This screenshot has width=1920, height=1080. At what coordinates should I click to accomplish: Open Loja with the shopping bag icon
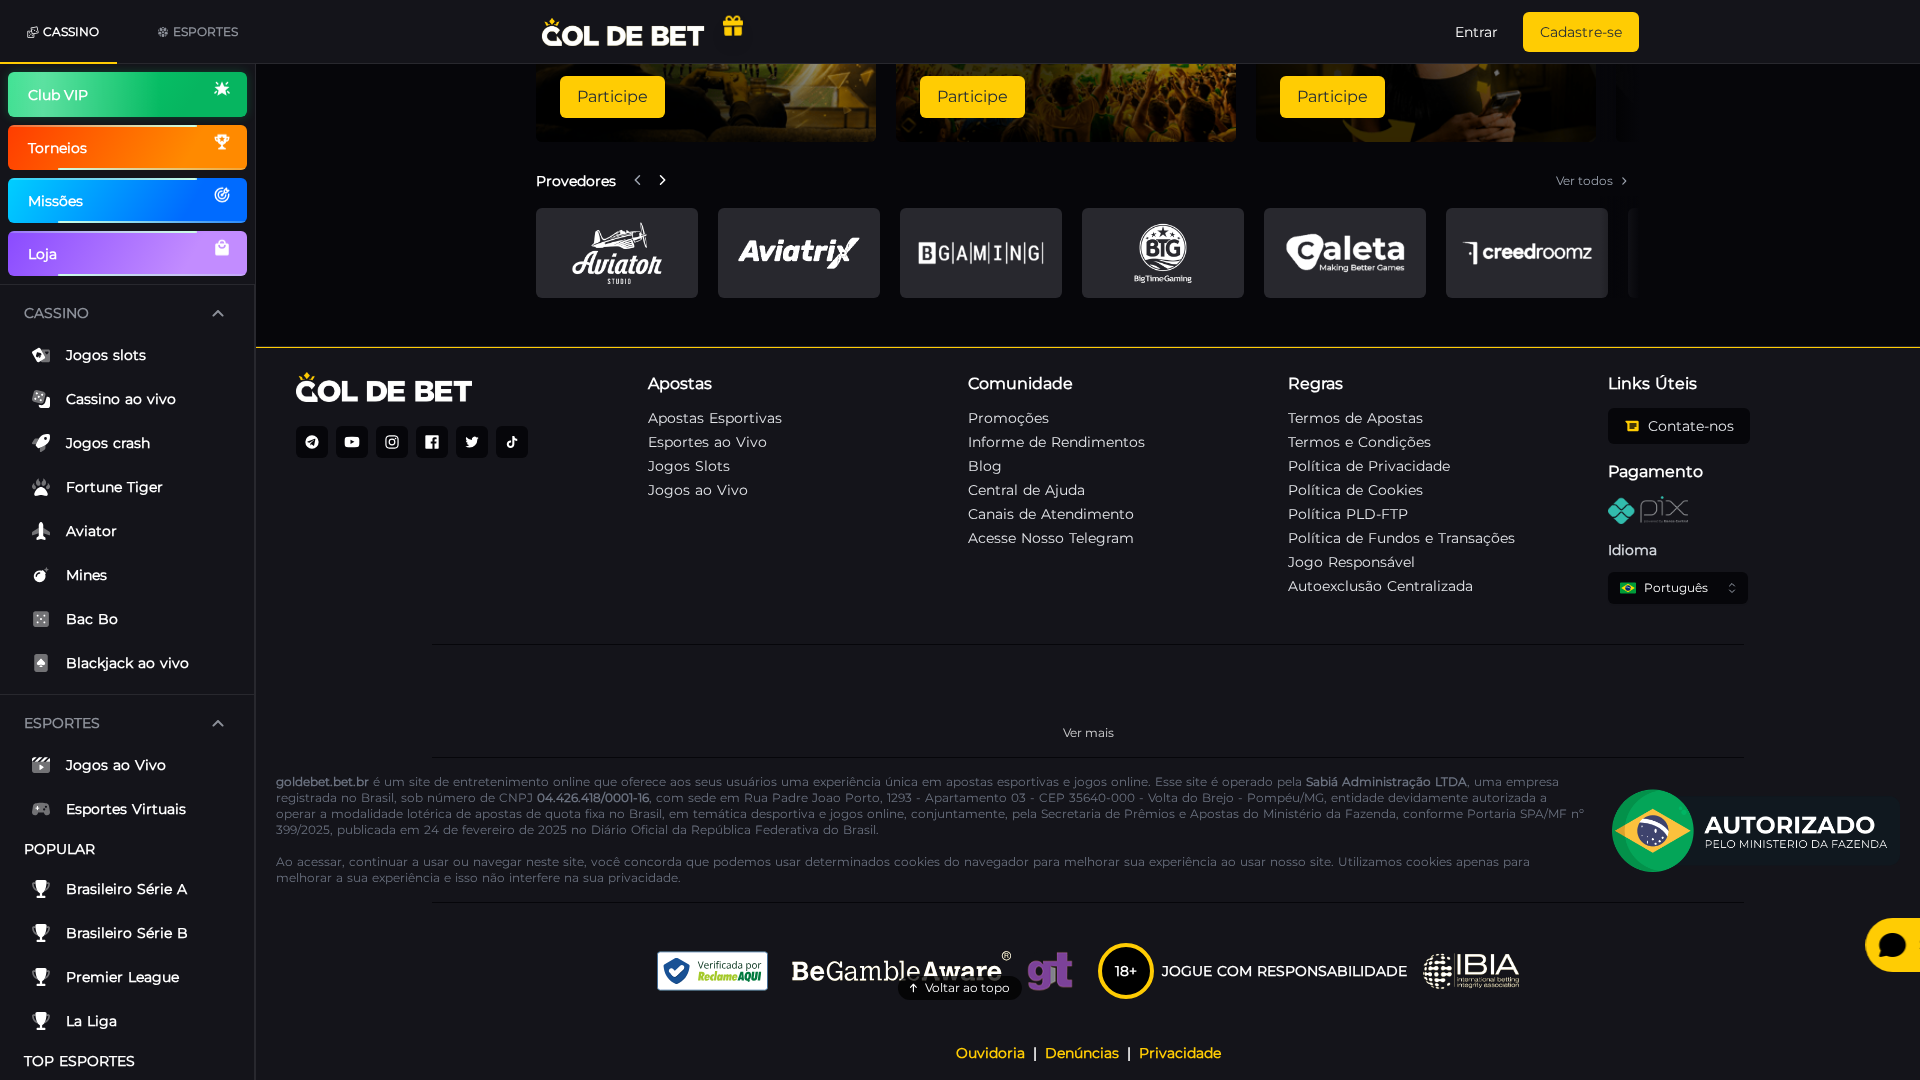click(x=127, y=254)
